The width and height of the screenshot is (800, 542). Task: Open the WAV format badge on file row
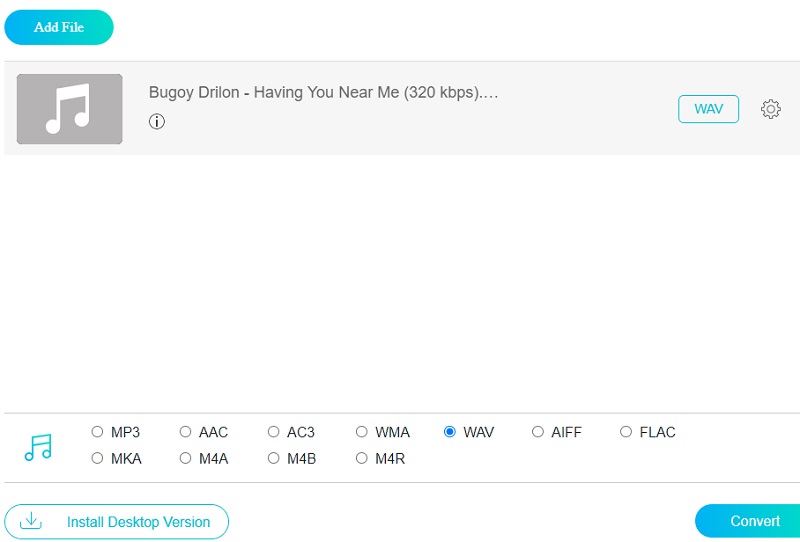708,109
